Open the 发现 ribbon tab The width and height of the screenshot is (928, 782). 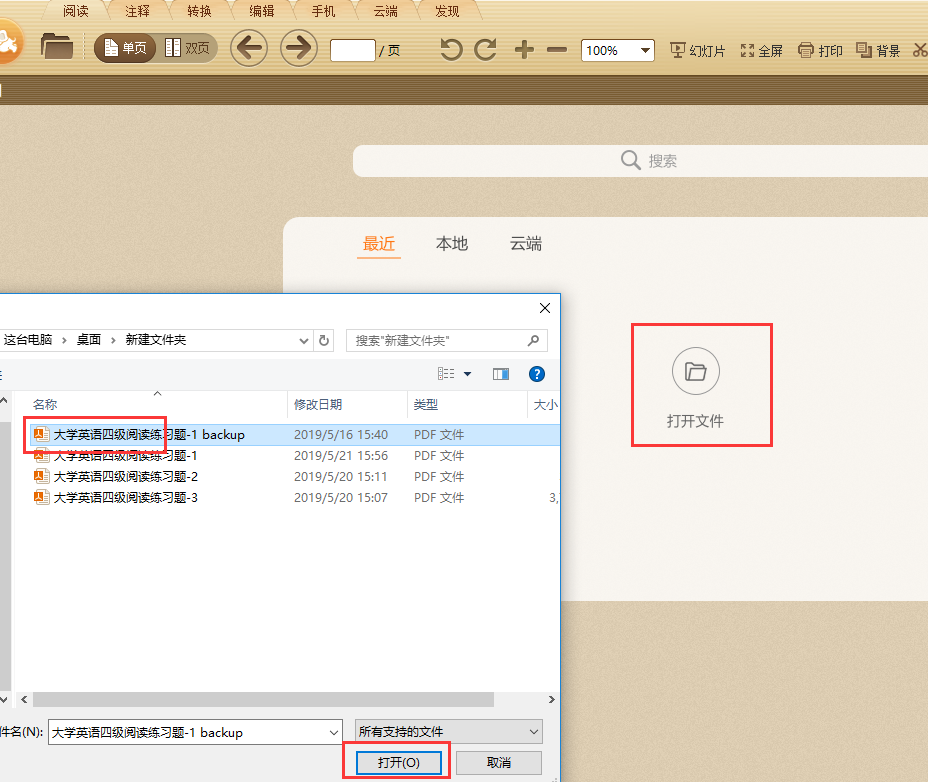(447, 11)
